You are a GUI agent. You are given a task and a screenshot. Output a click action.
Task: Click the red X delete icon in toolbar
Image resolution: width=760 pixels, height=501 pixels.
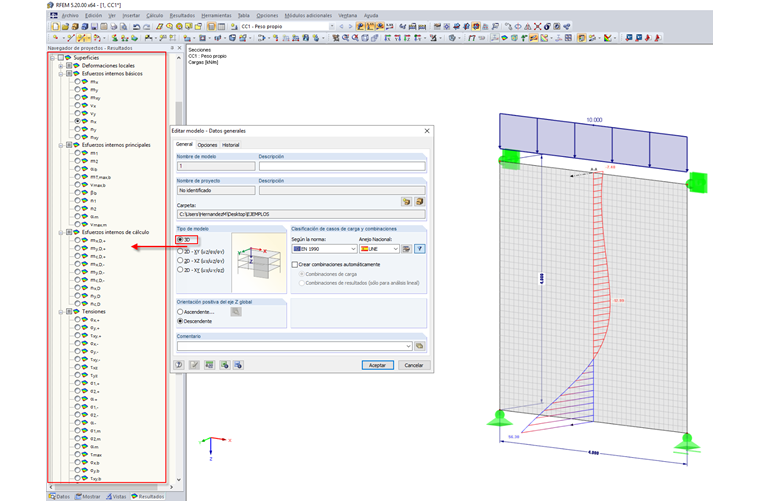click(x=538, y=27)
